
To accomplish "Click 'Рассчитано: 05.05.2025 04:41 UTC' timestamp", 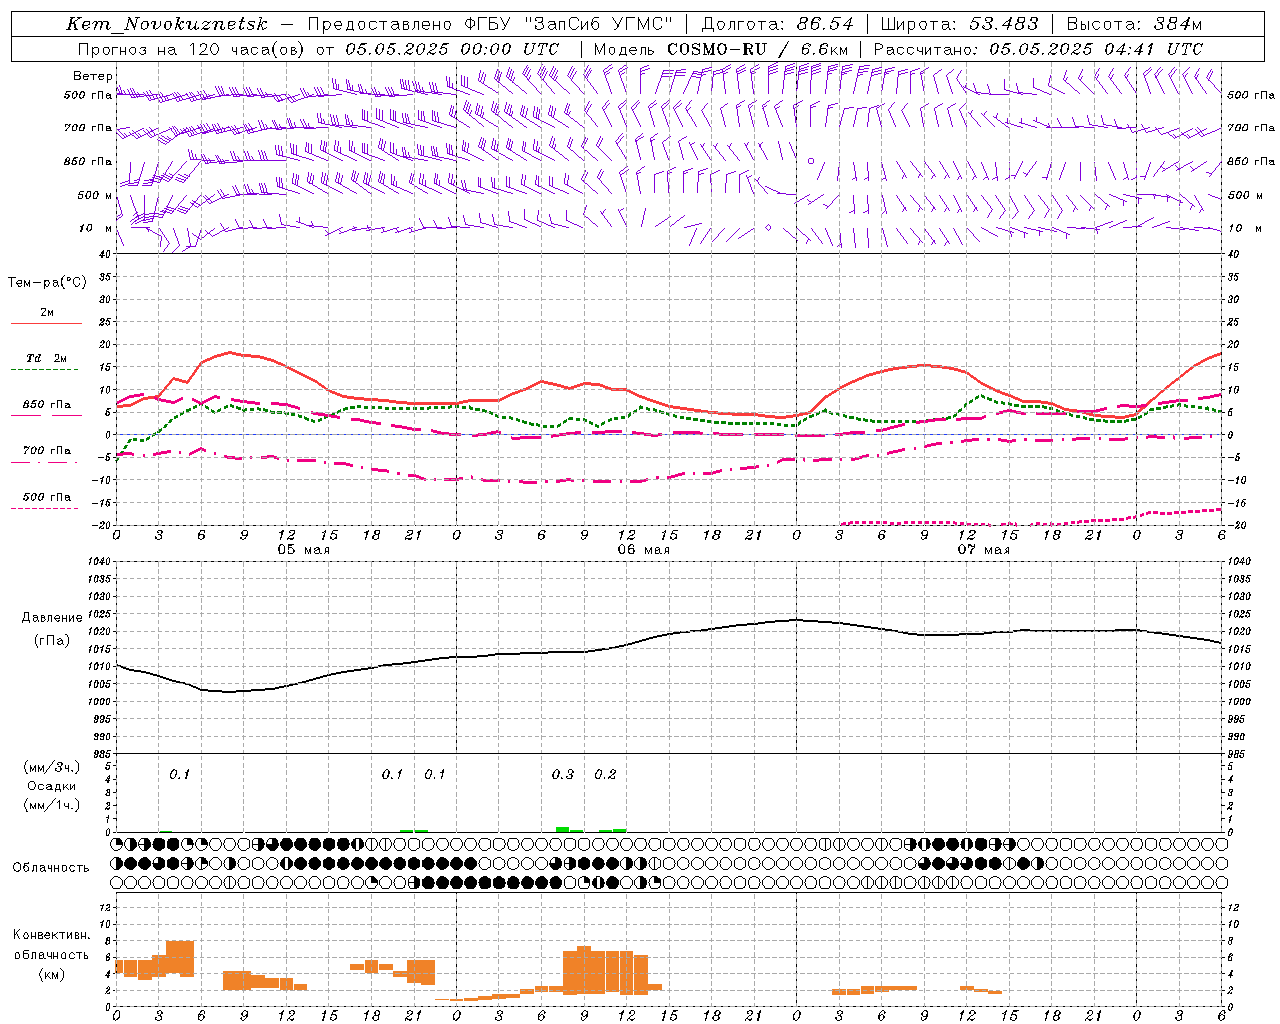I will point(1038,49).
